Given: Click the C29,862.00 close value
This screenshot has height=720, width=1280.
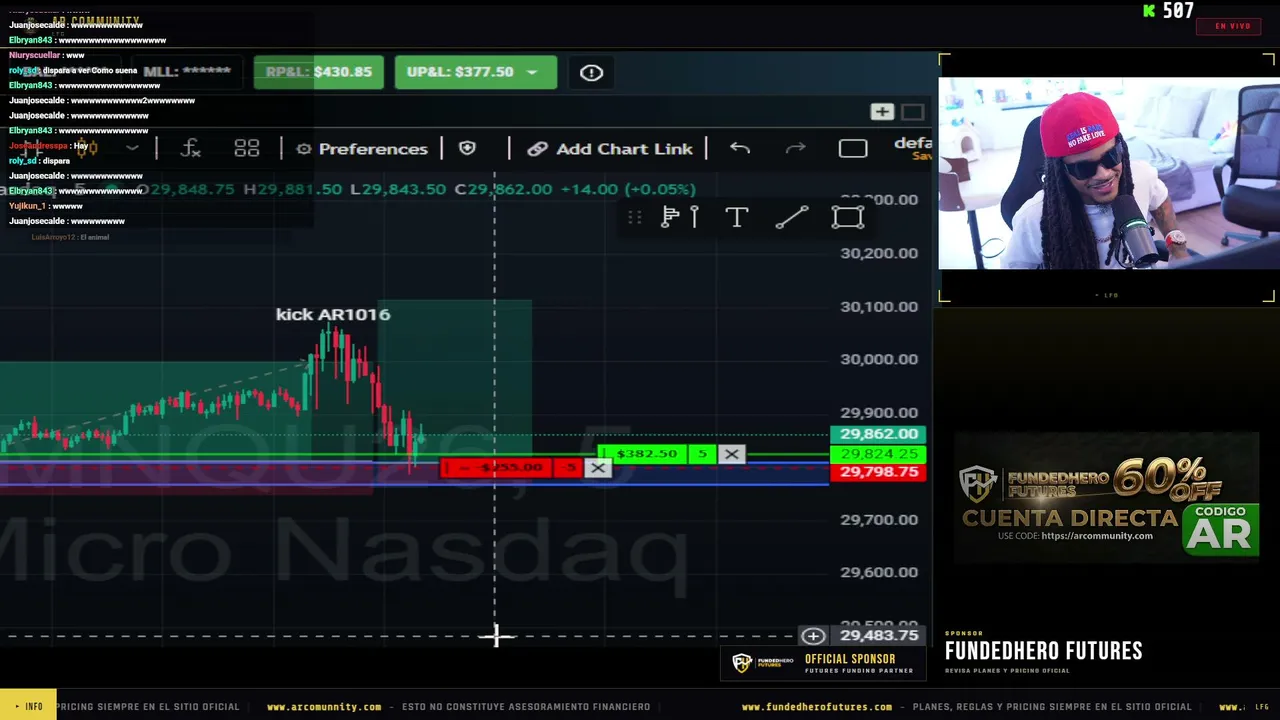Looking at the screenshot, I should pos(503,189).
